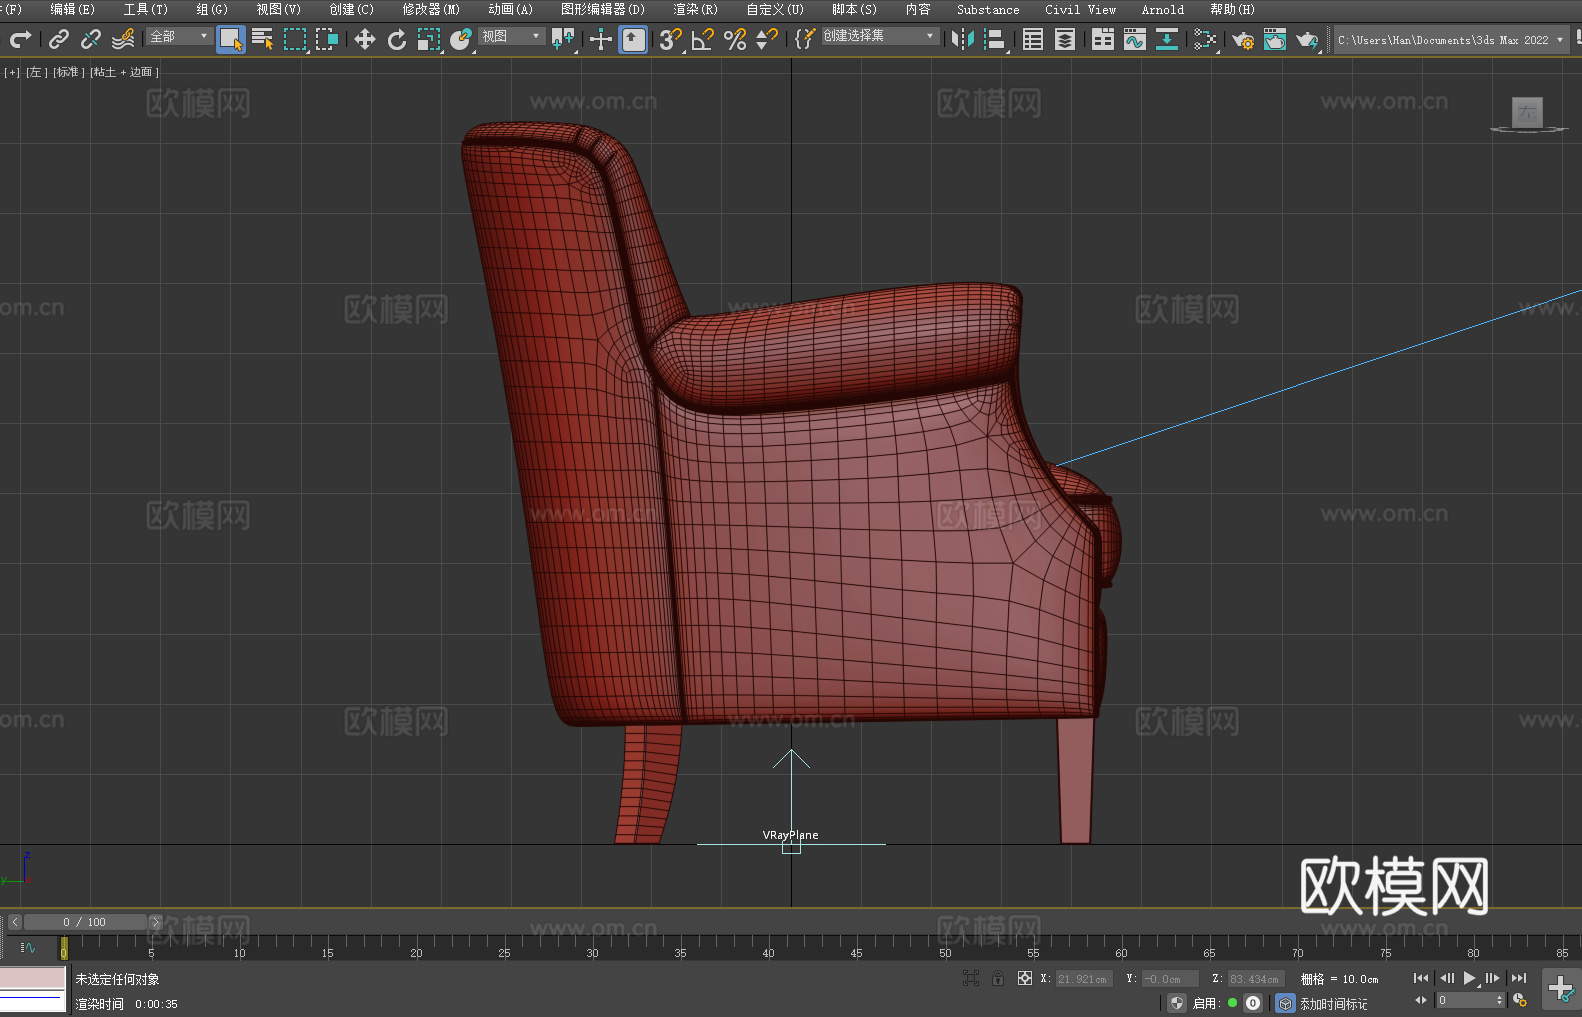This screenshot has height=1017, width=1582.
Task: Click the [标准] viewport shading label
Action: 68,72
